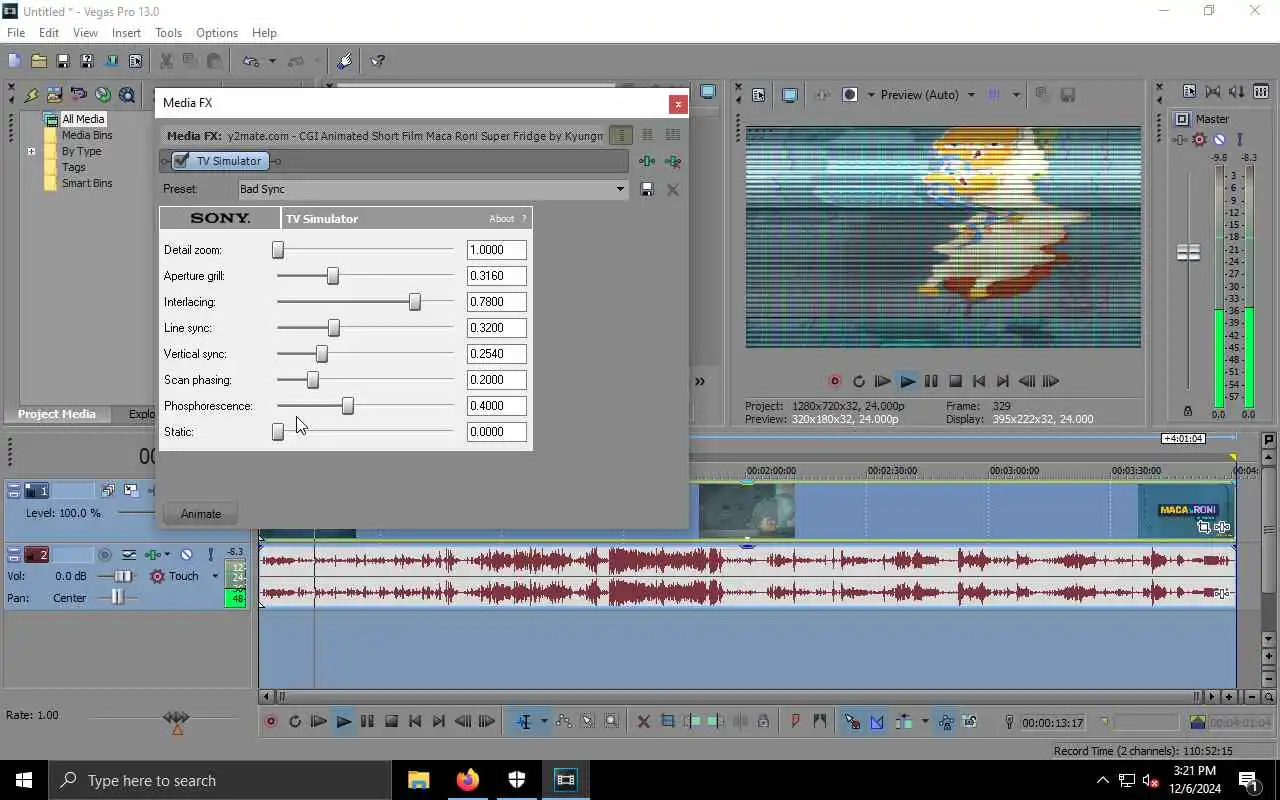1280x800 pixels.
Task: Click the Phosphorescence slider handle
Action: coord(348,406)
